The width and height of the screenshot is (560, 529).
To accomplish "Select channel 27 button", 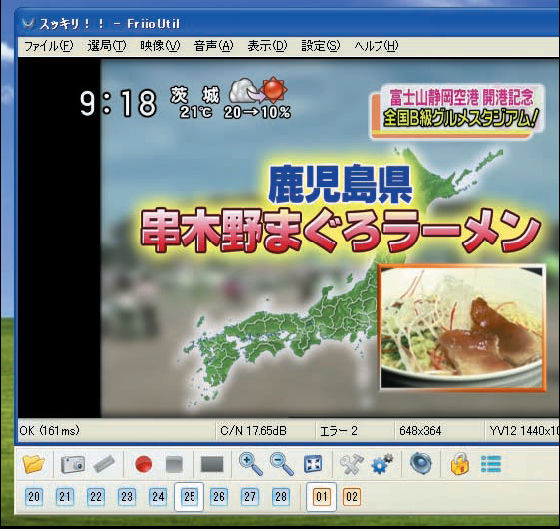I will click(250, 497).
